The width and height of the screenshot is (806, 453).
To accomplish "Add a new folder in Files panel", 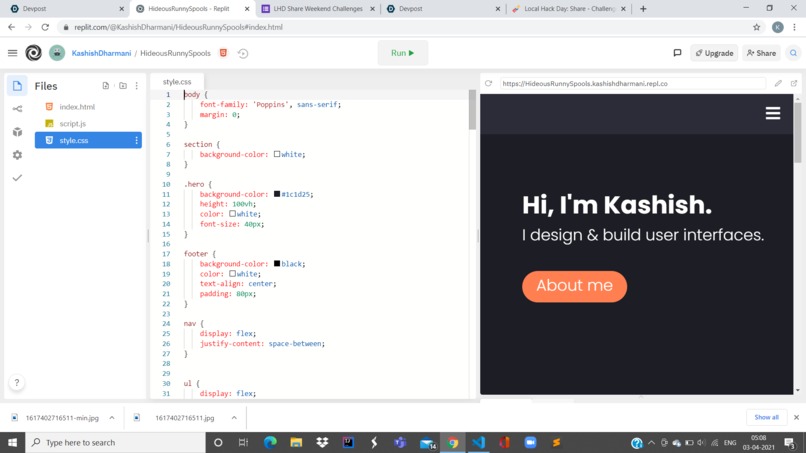I will [123, 86].
